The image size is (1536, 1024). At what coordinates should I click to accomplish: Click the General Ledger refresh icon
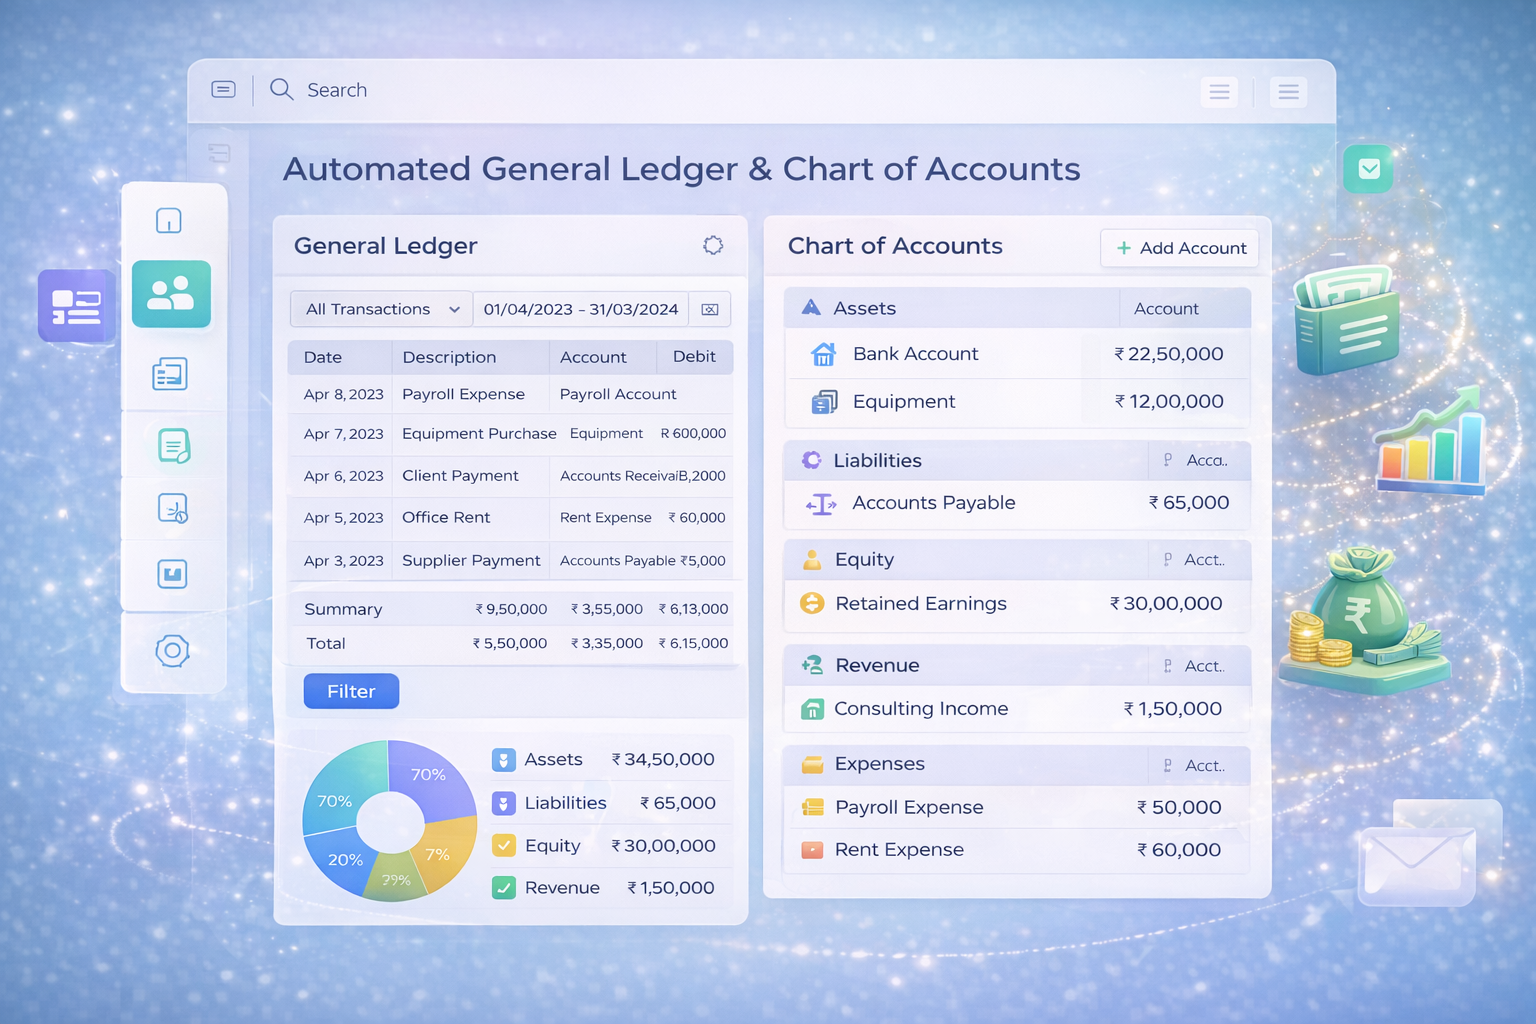pyautogui.click(x=713, y=245)
